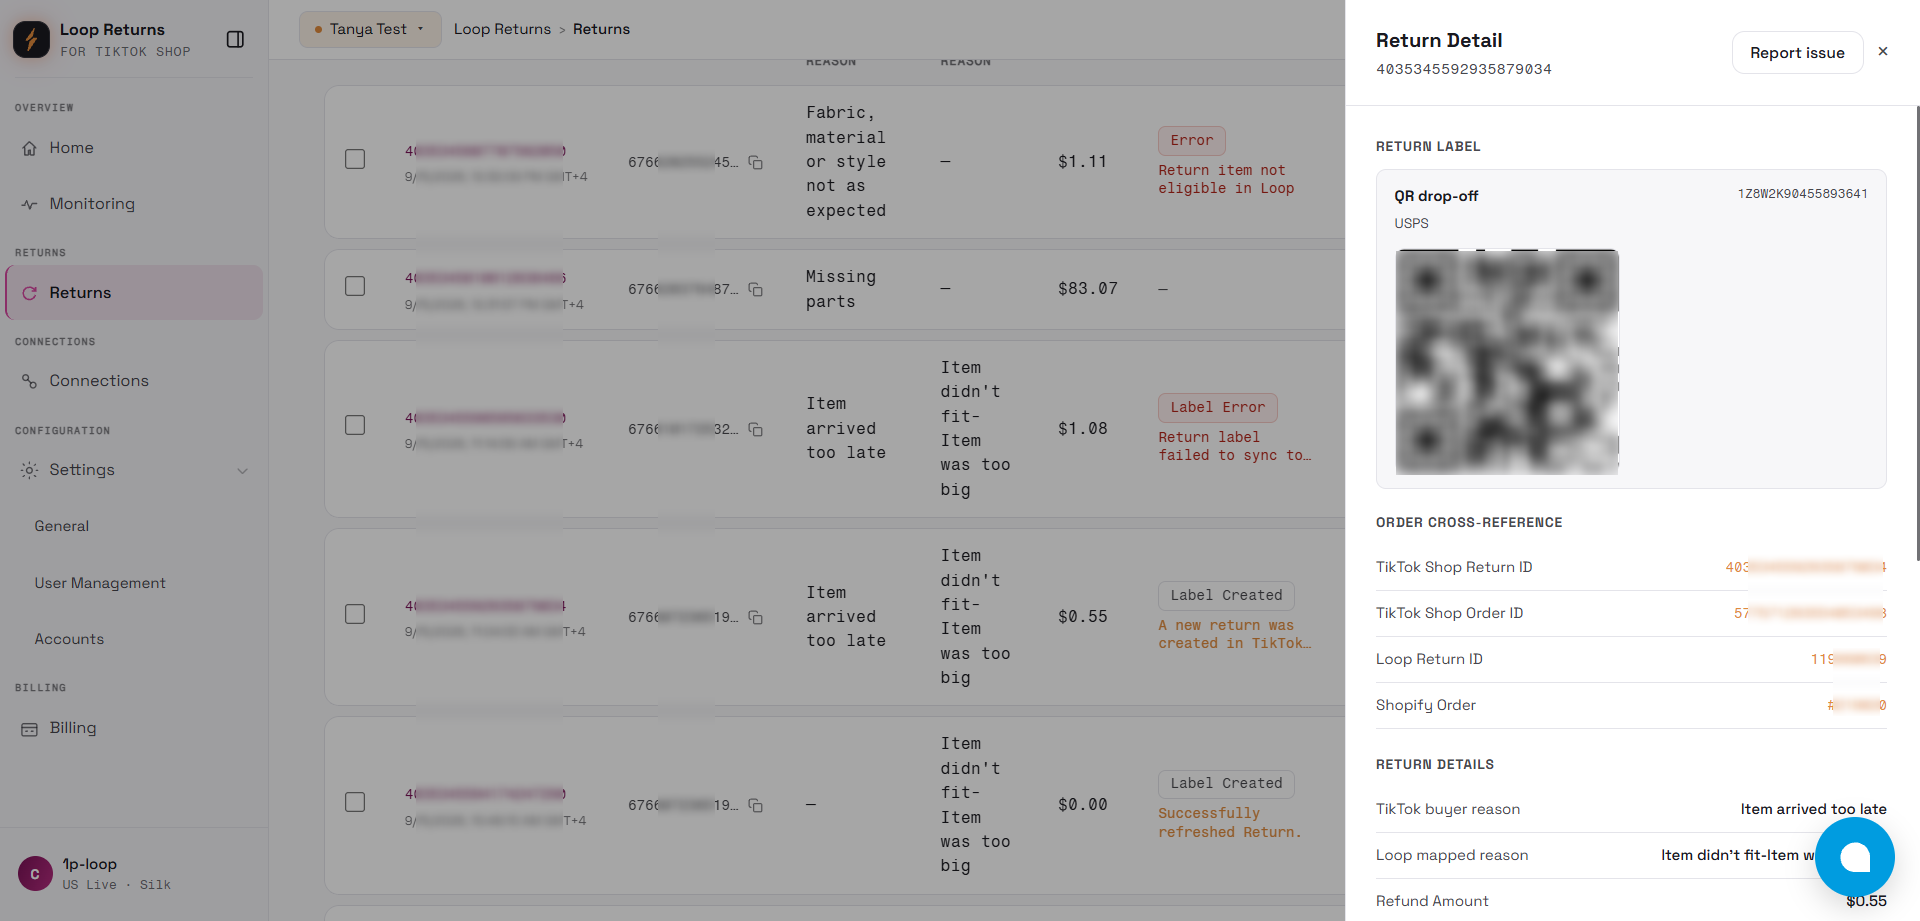Click the Loop Returns lightning logo
Viewport: 1920px width, 921px height.
click(31, 39)
